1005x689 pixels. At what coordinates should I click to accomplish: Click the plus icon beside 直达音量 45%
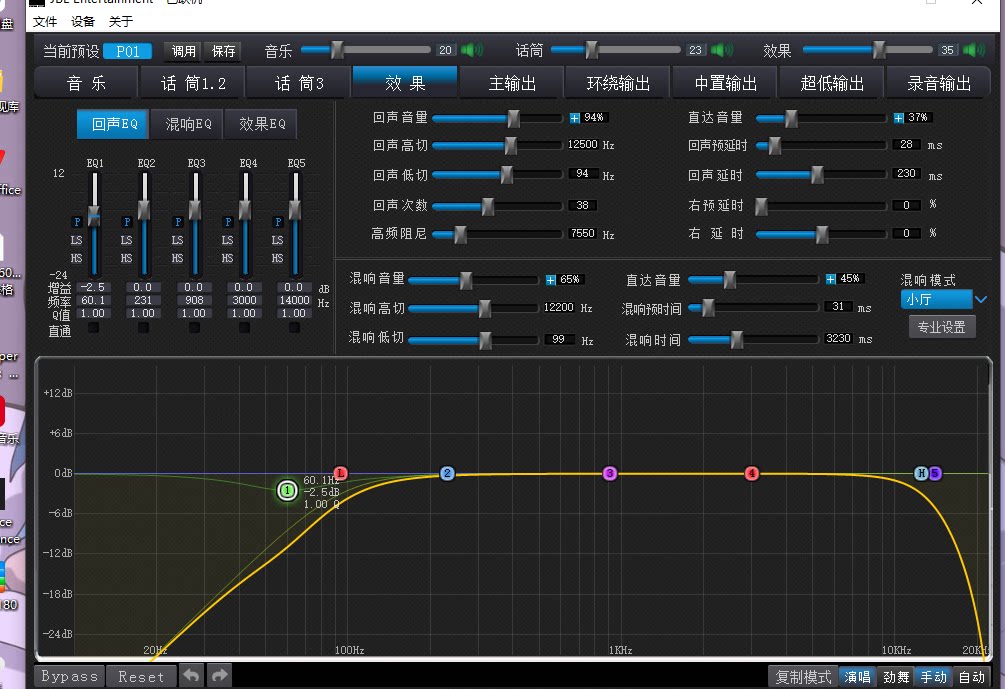click(x=831, y=279)
